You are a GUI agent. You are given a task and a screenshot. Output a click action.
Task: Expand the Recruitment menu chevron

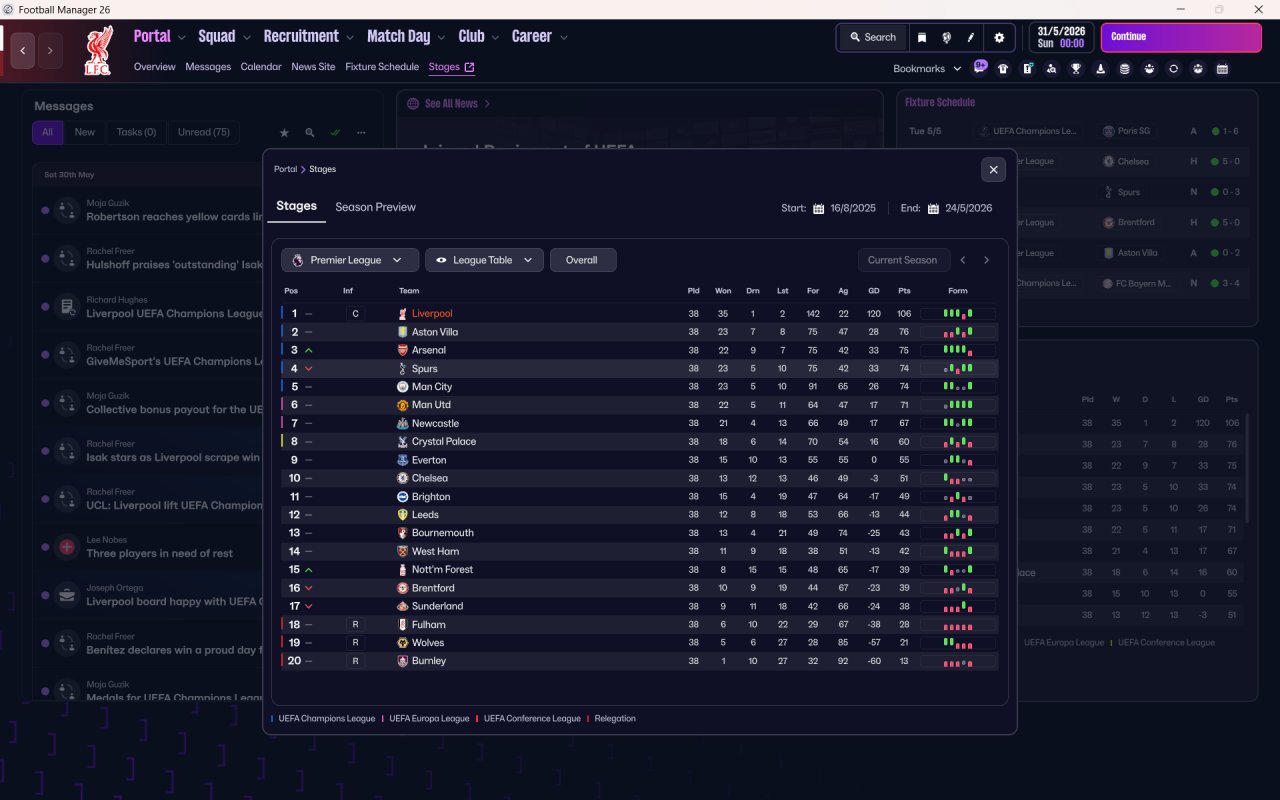350,38
